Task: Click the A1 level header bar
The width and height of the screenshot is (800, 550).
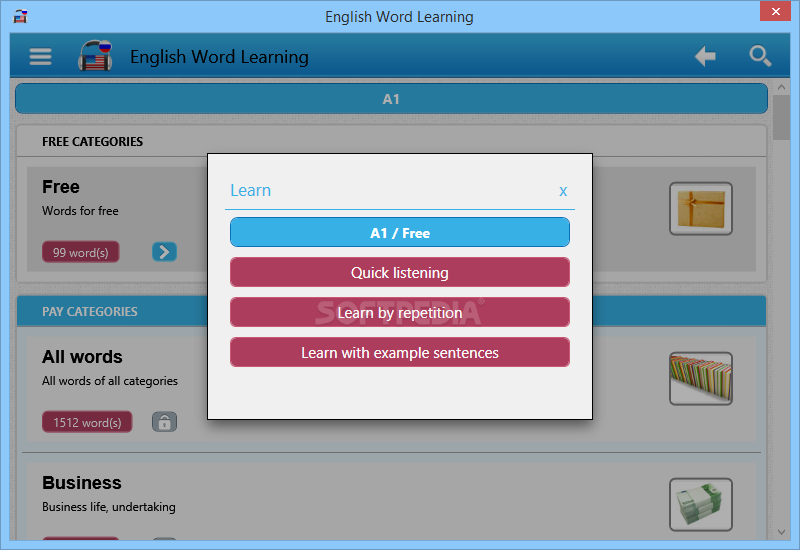Action: click(391, 98)
